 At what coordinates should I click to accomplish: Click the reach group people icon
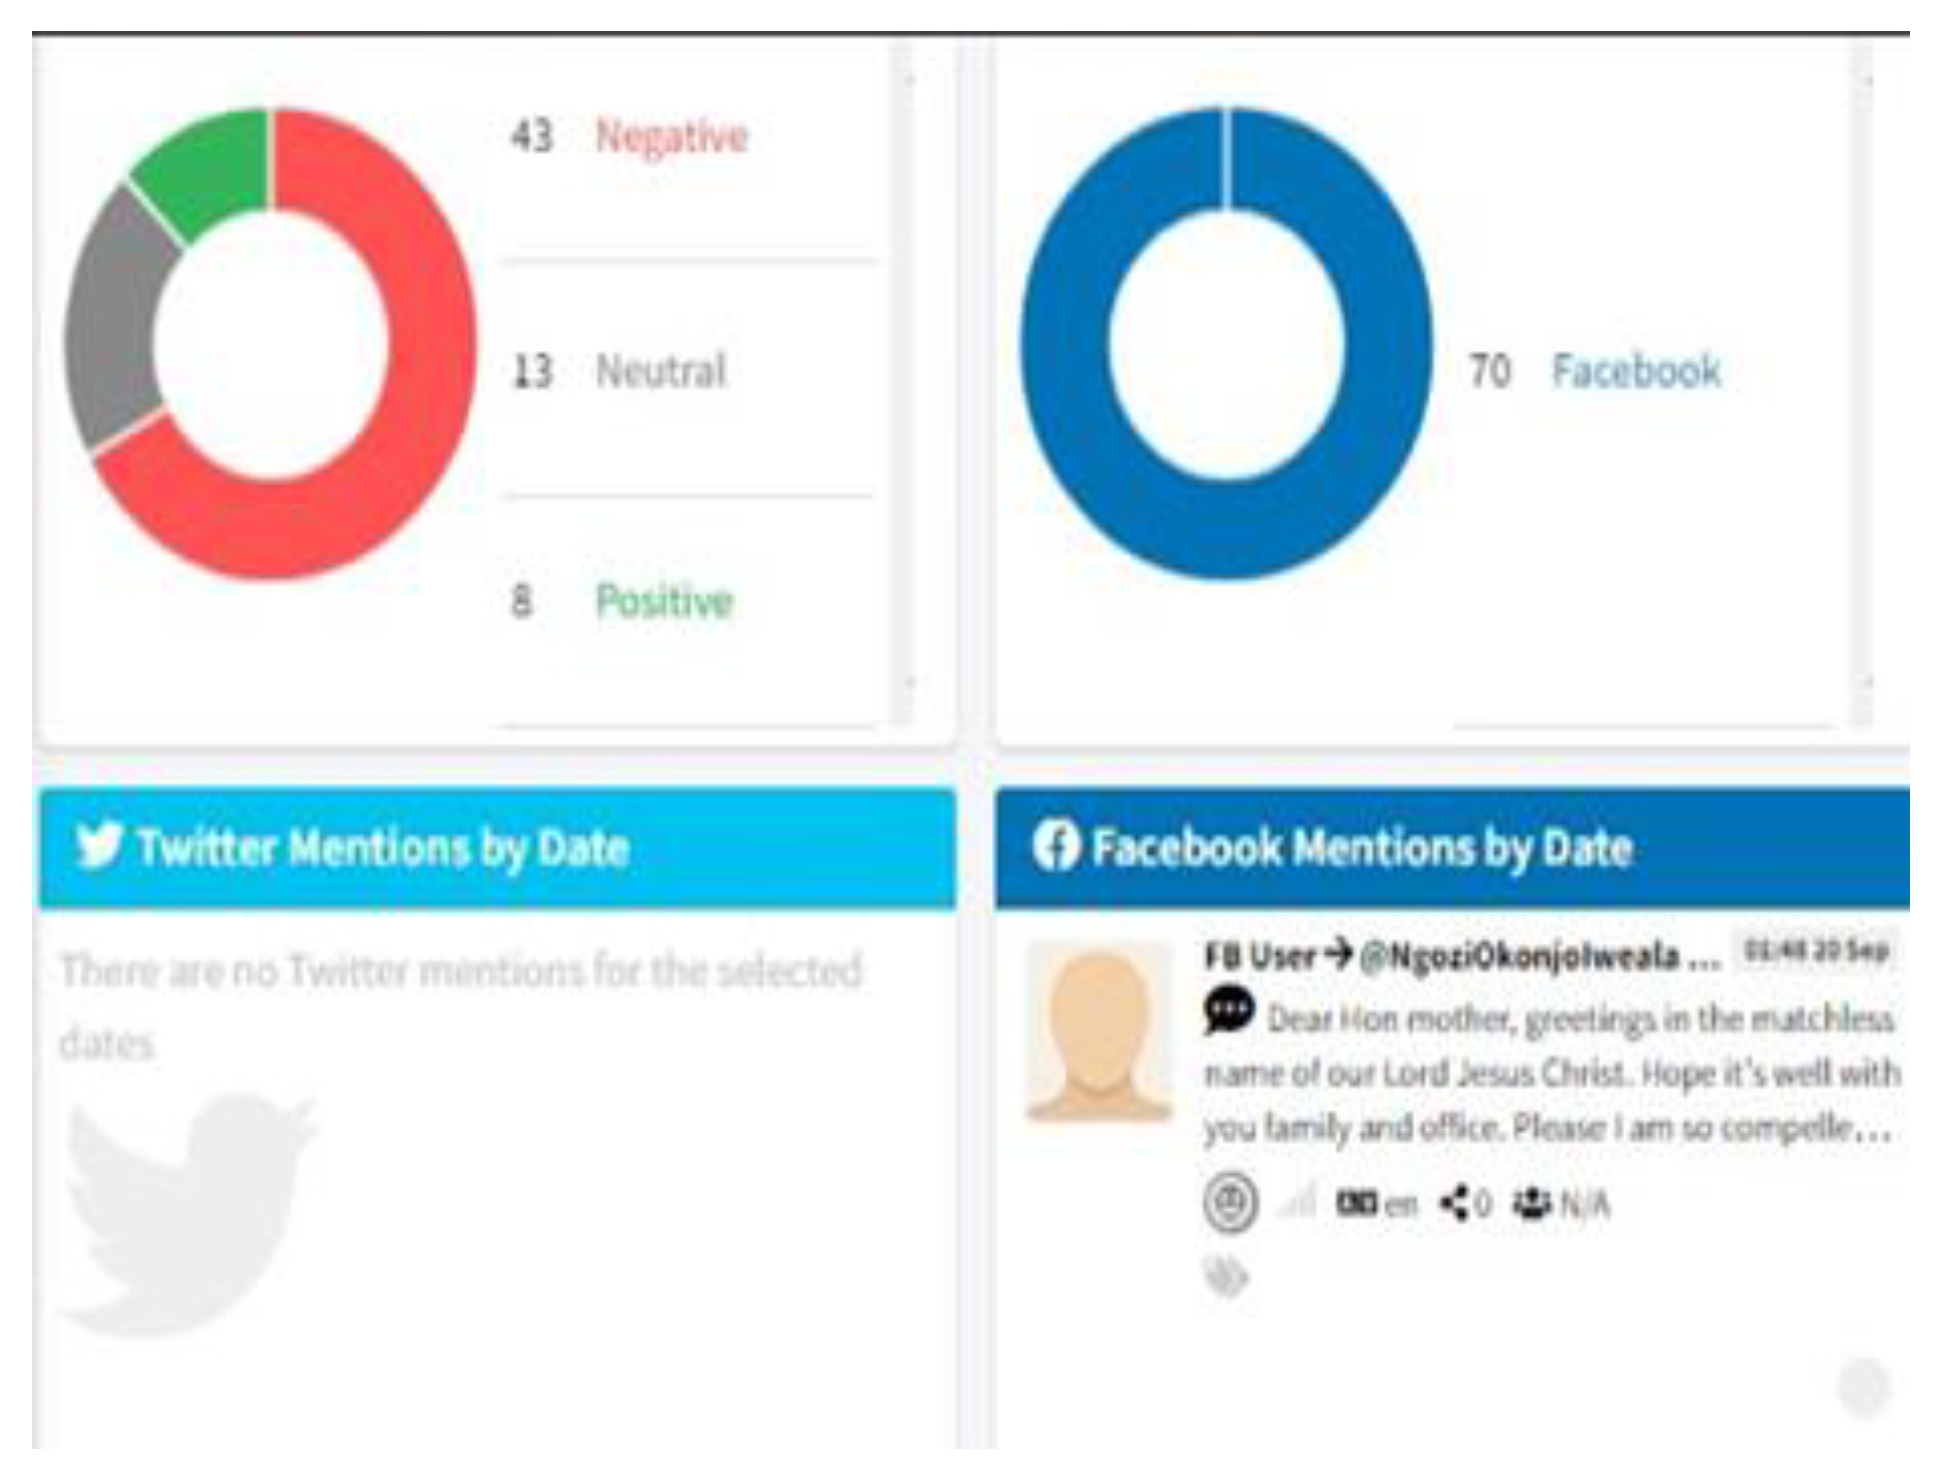point(1531,1203)
